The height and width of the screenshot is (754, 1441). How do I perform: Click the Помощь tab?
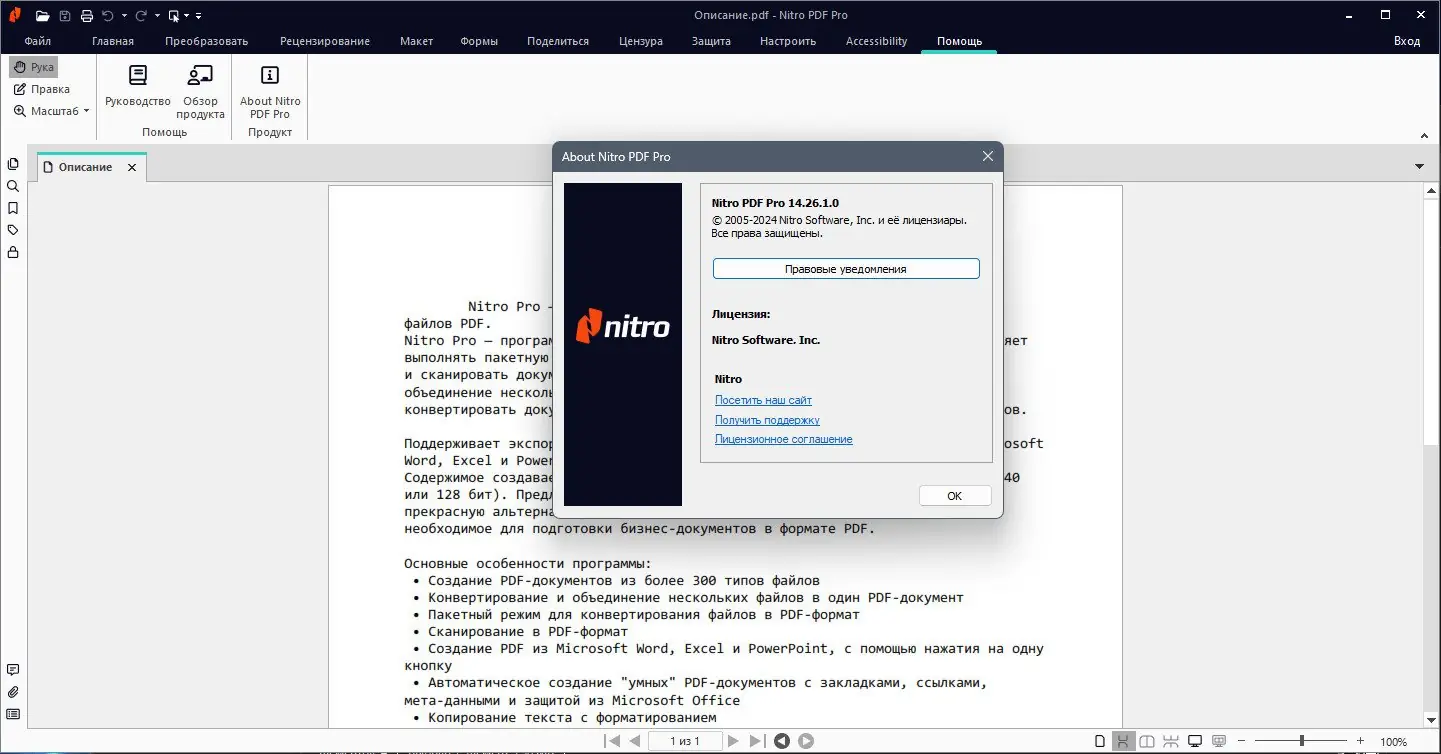959,41
